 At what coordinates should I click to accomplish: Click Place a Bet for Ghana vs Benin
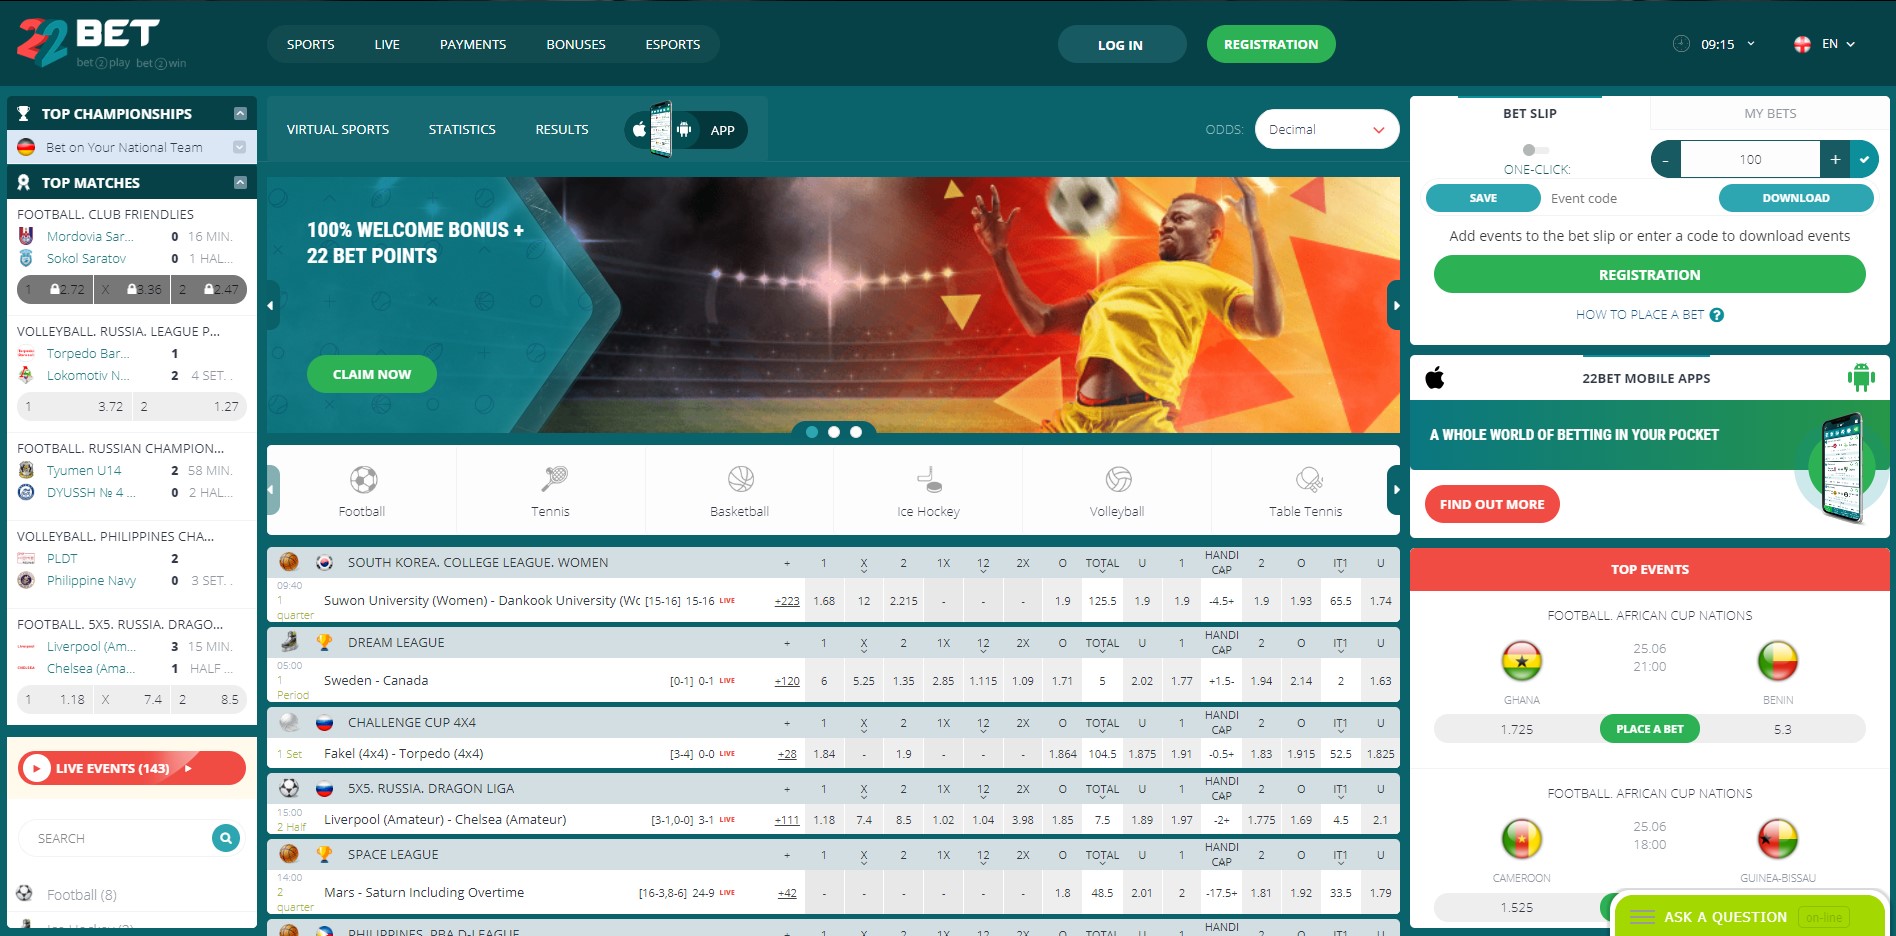(1650, 729)
